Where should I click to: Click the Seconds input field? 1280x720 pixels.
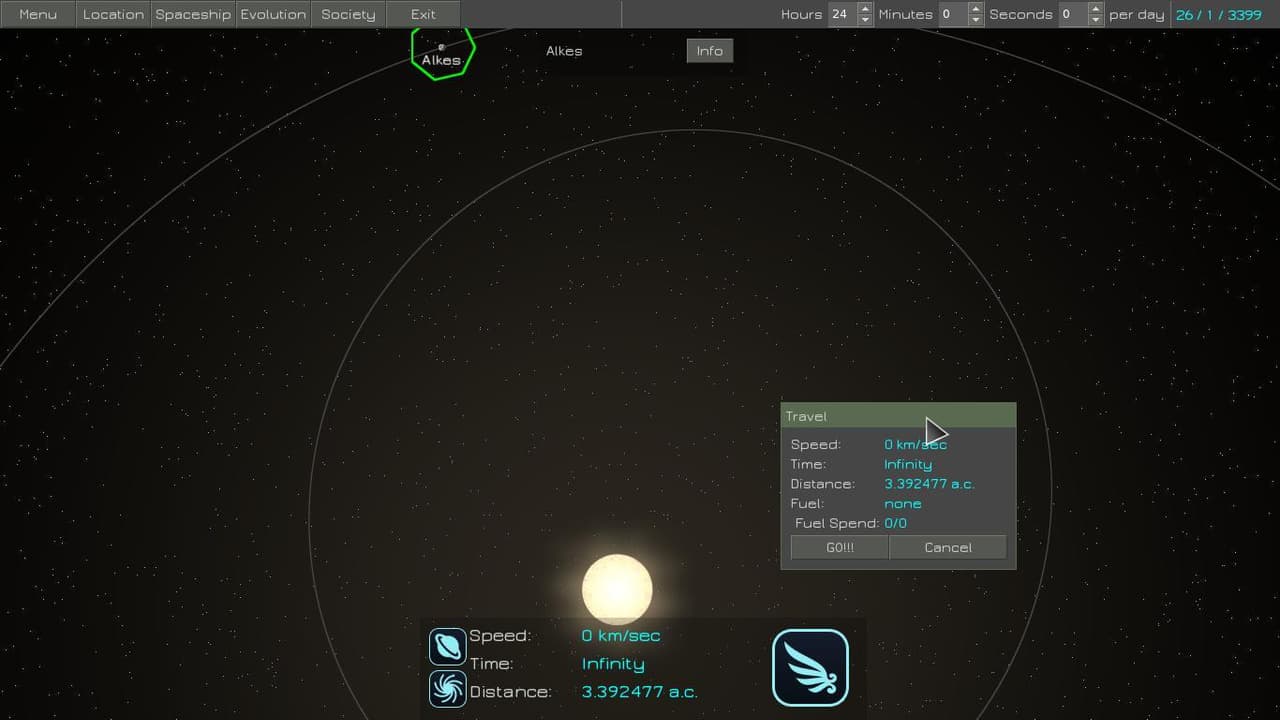[1074, 14]
